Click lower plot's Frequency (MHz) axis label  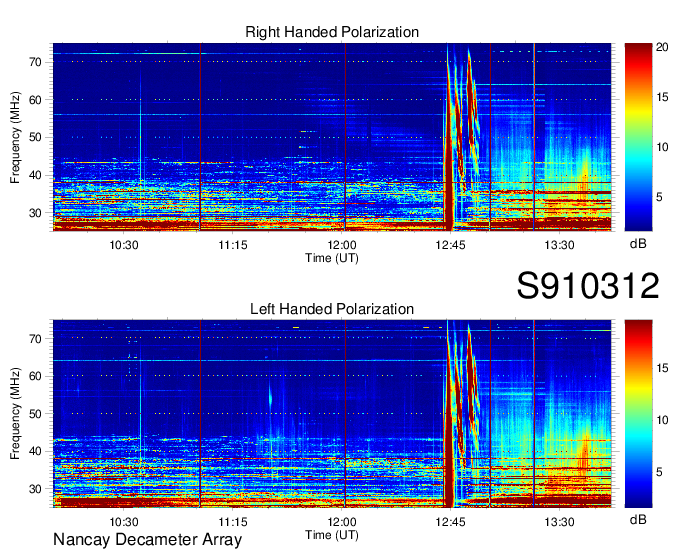click(x=16, y=414)
